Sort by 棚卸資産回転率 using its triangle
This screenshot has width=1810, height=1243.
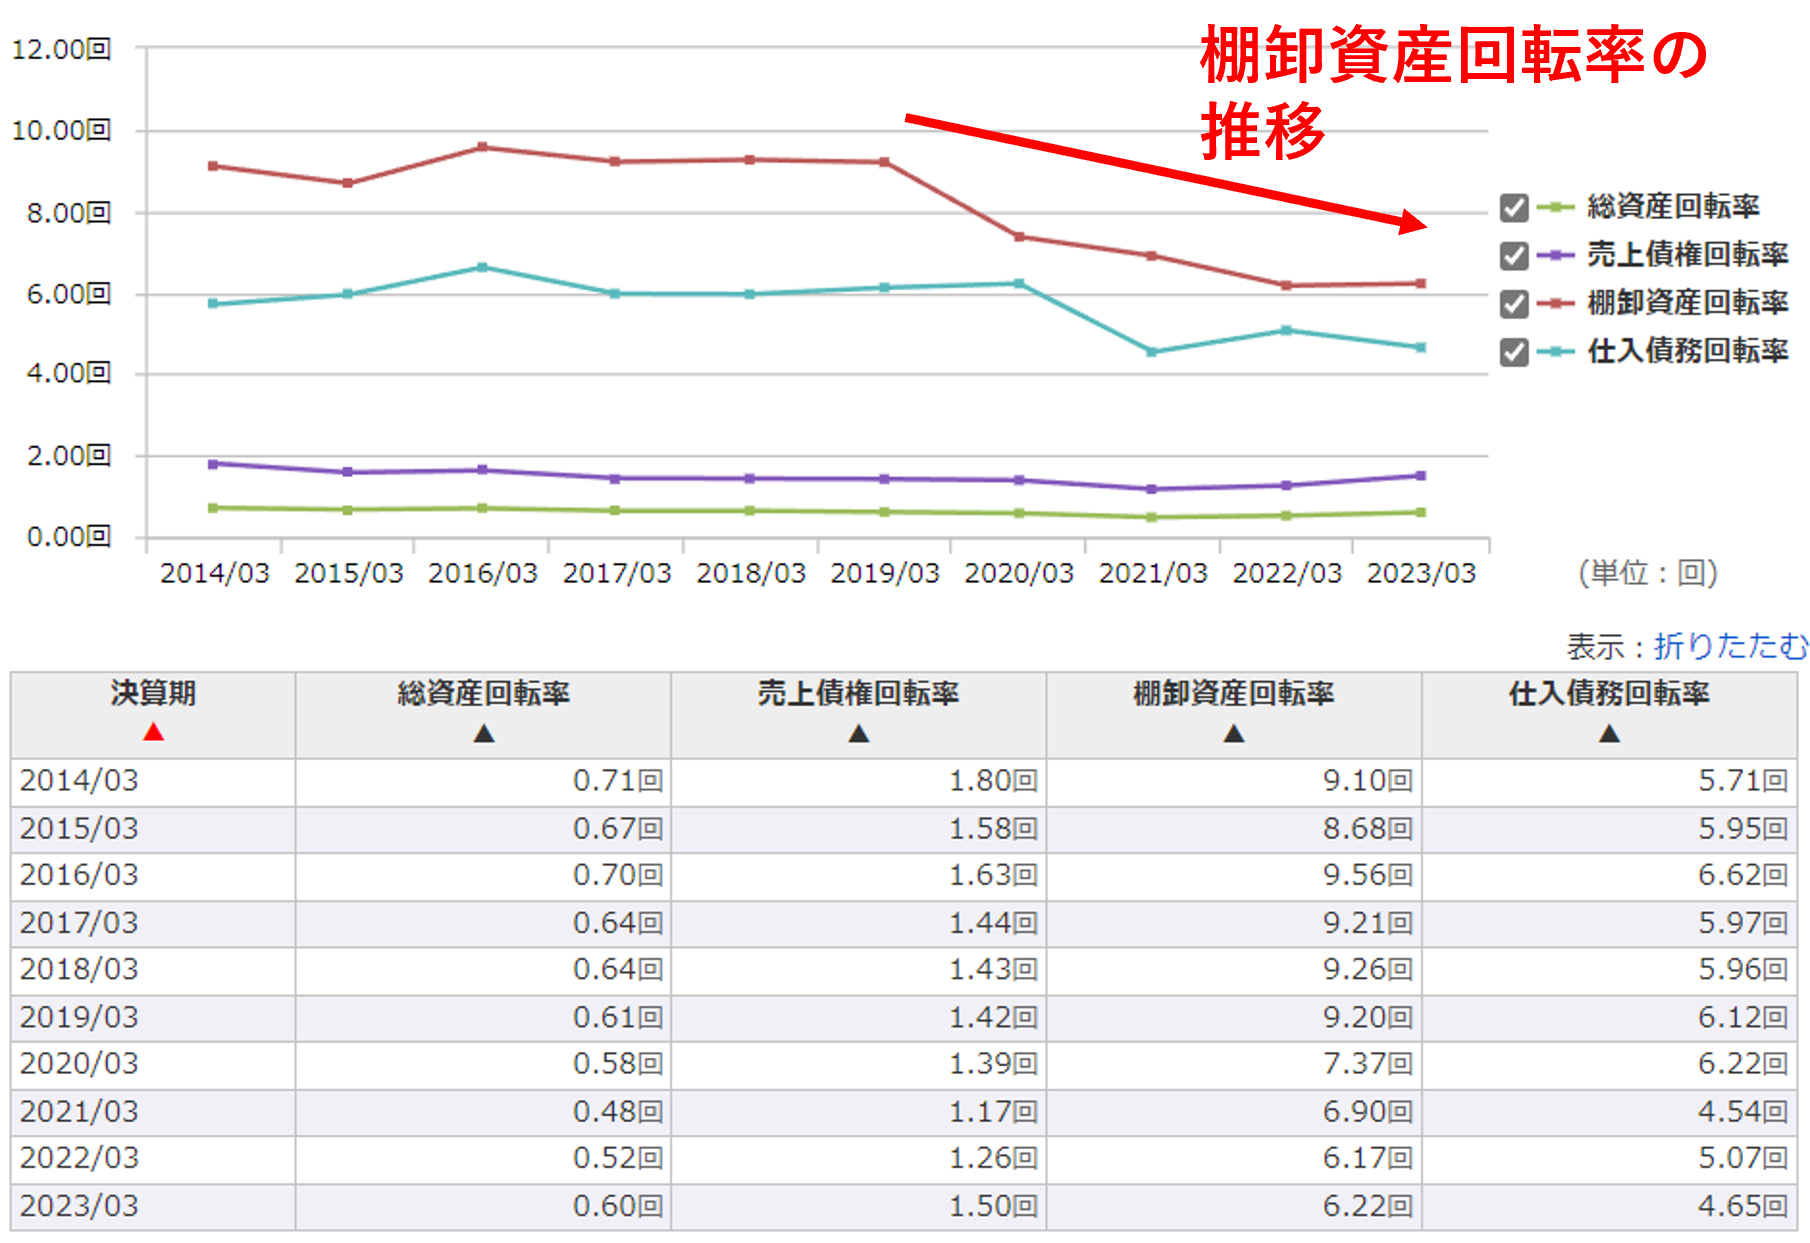click(x=1234, y=734)
